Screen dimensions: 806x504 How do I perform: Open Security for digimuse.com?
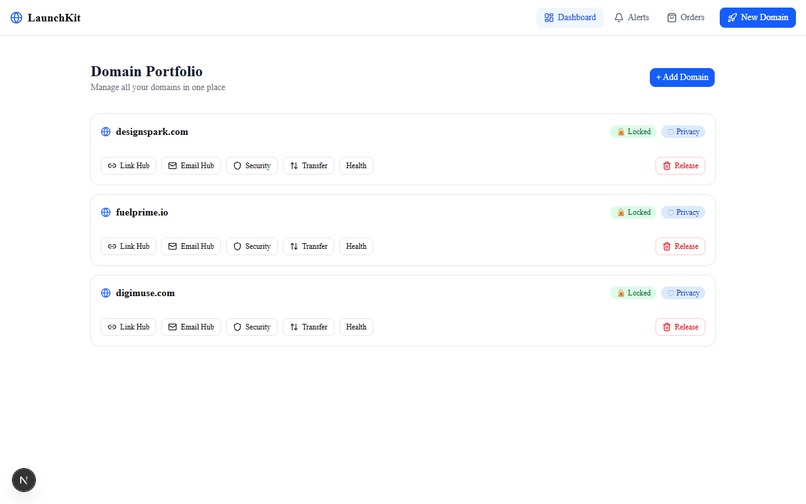coord(252,327)
